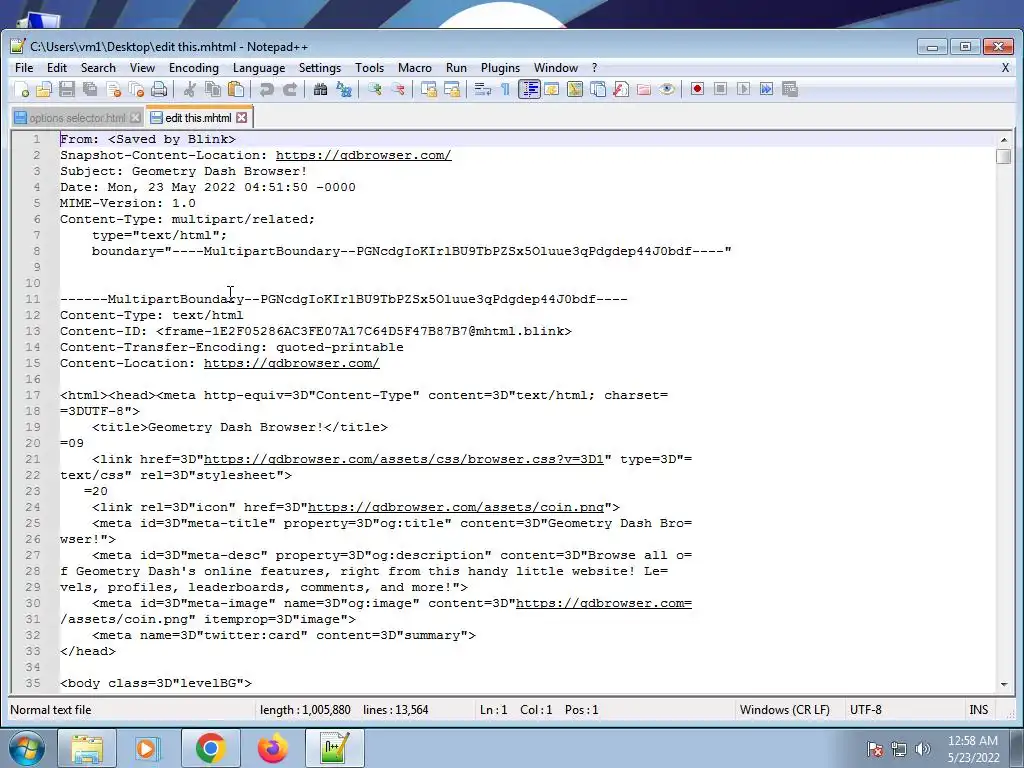Open the ? help menu
Image resolution: width=1024 pixels, height=768 pixels.
click(594, 68)
